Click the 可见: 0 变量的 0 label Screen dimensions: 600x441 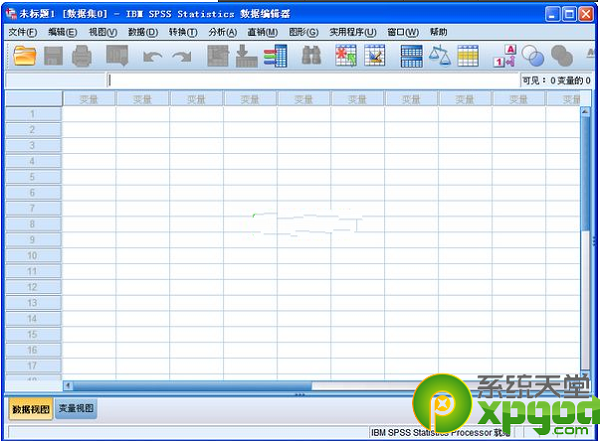point(556,80)
